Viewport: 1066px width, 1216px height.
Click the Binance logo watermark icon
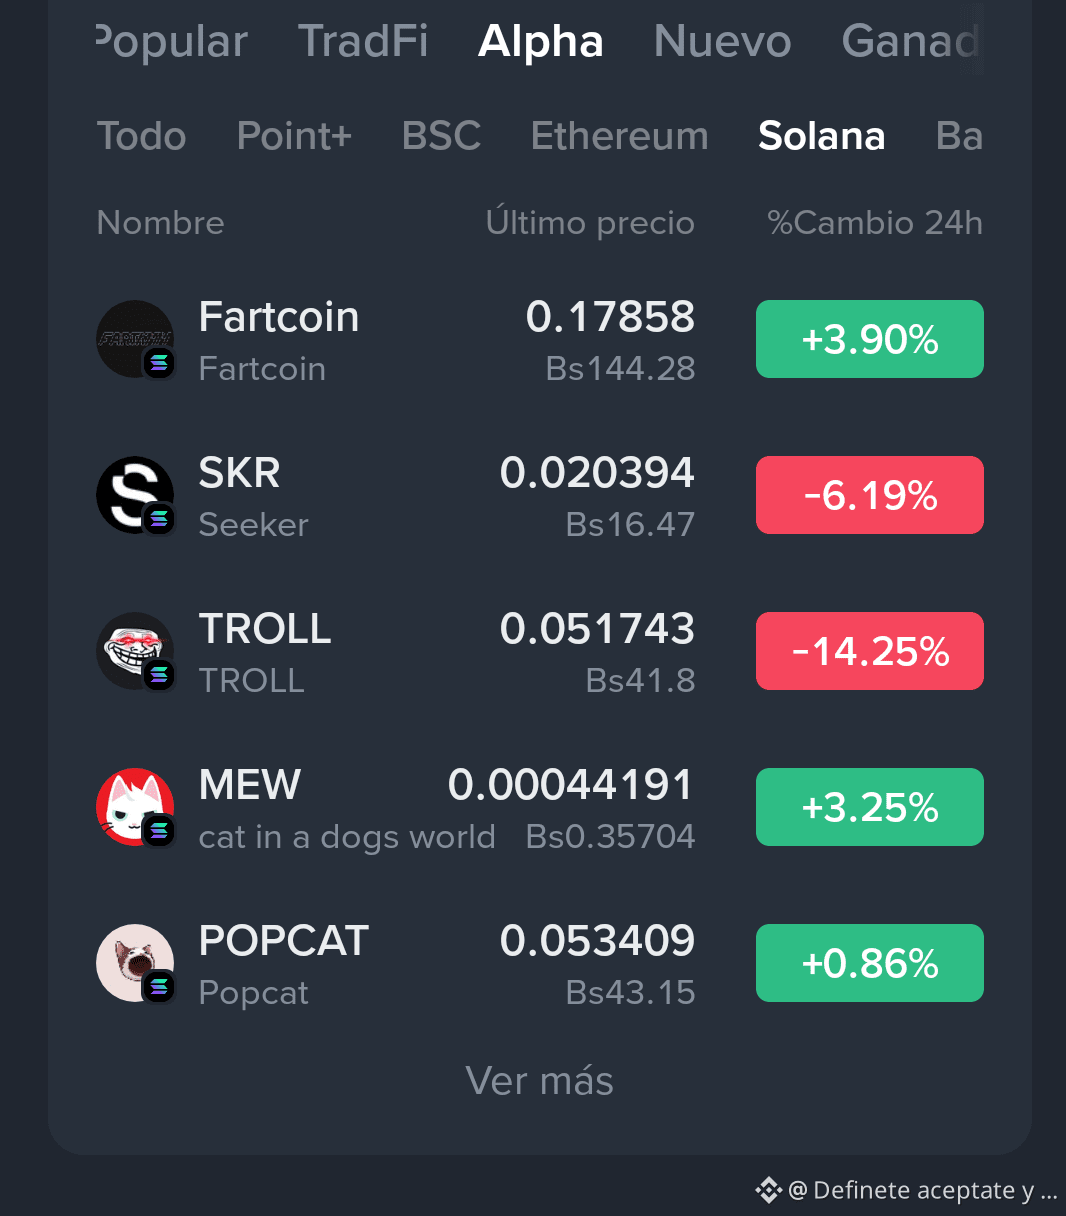(768, 1190)
